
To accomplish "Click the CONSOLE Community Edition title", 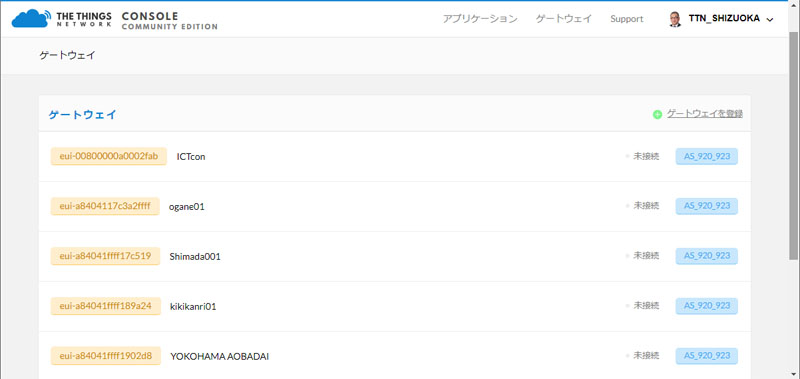I will pyautogui.click(x=169, y=20).
